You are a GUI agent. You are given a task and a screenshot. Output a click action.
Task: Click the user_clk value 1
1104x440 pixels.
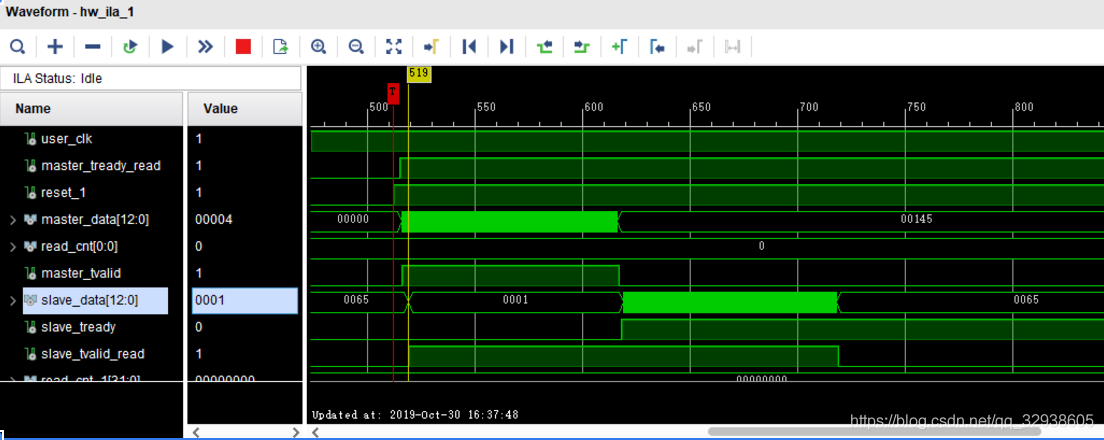(x=199, y=139)
